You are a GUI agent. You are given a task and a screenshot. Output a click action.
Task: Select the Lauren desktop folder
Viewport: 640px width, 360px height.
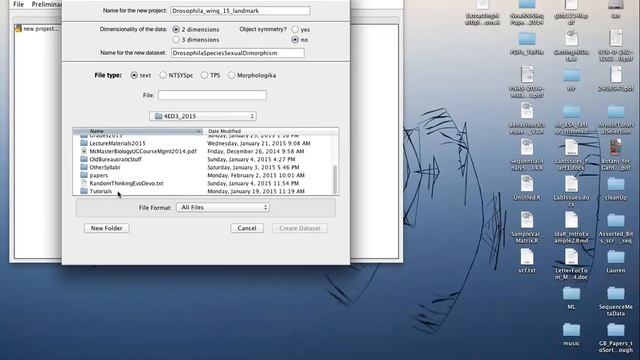point(616,258)
